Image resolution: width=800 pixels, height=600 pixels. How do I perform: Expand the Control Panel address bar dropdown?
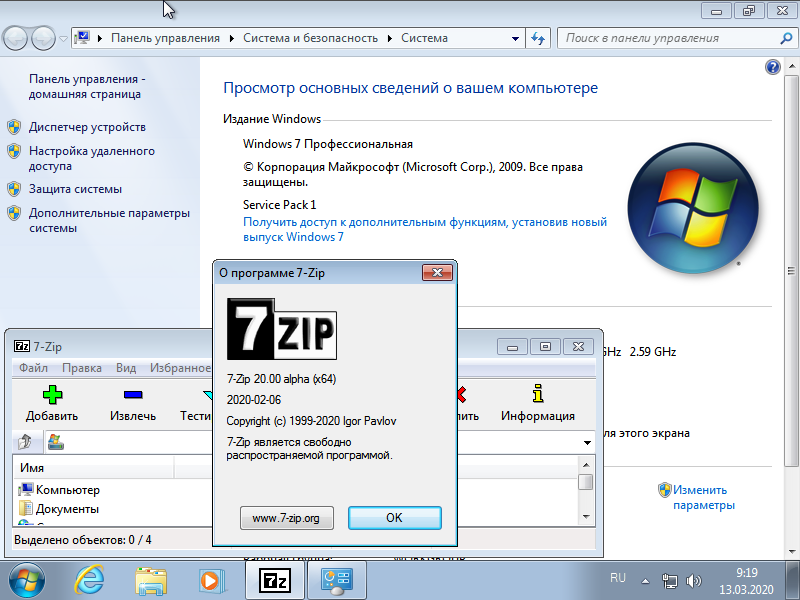coord(515,38)
